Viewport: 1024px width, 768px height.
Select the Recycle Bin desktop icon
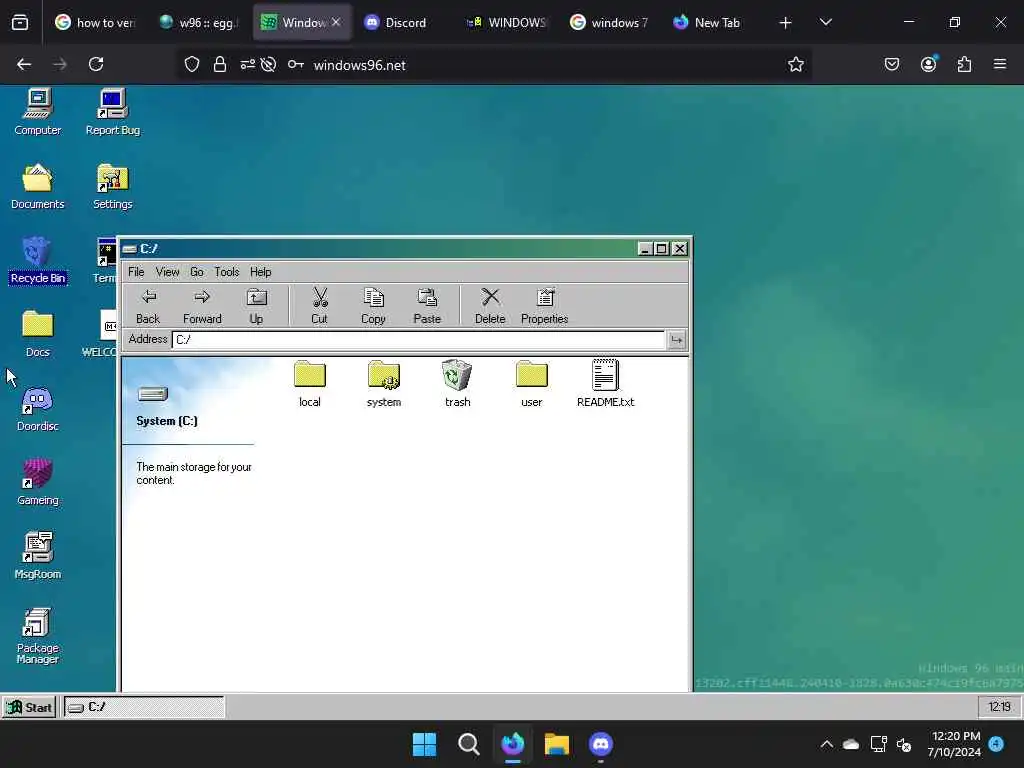coord(38,260)
